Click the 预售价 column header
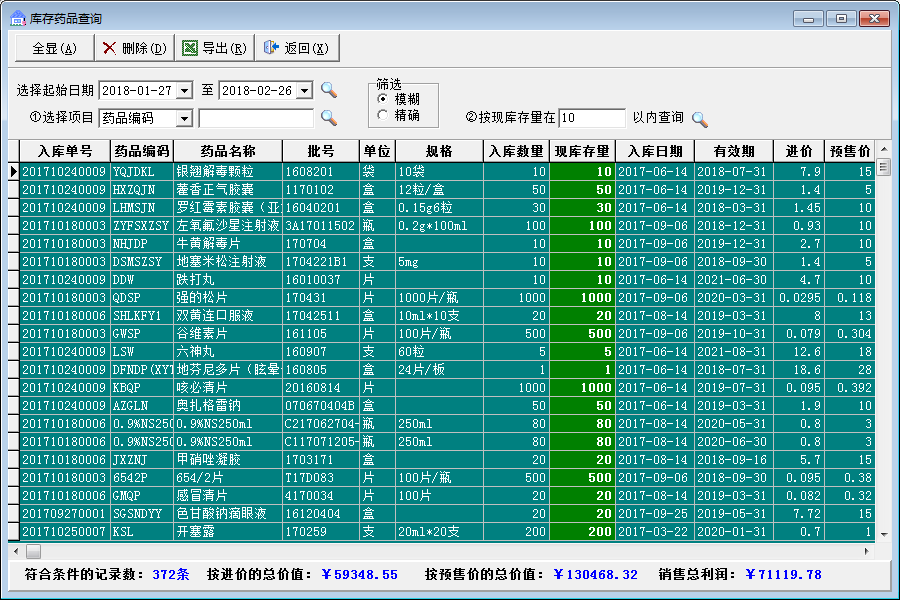Image resolution: width=900 pixels, height=600 pixels. point(849,151)
